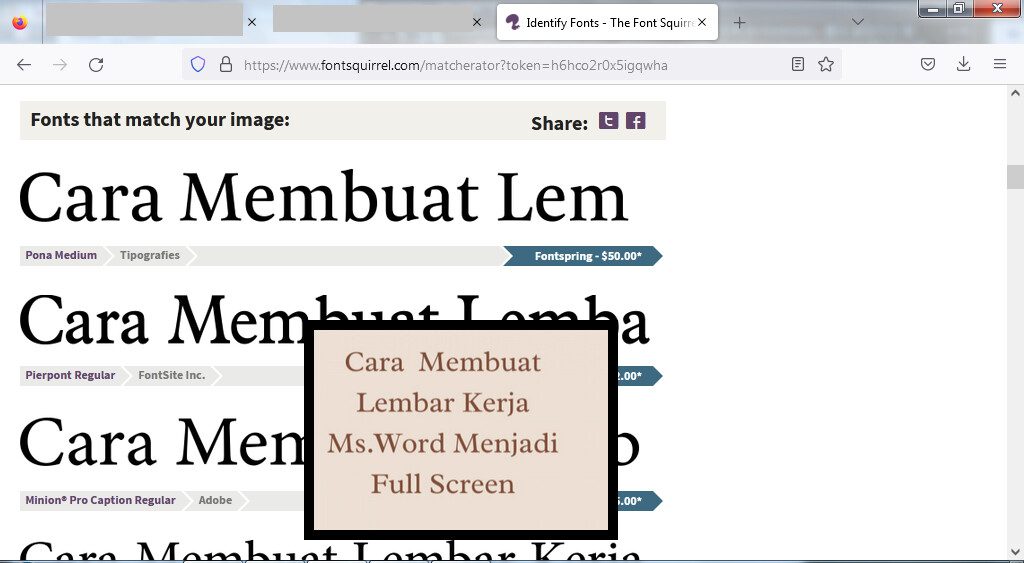Bookmark this page with the star icon
Screen dimensions: 1024x563
(826, 64)
